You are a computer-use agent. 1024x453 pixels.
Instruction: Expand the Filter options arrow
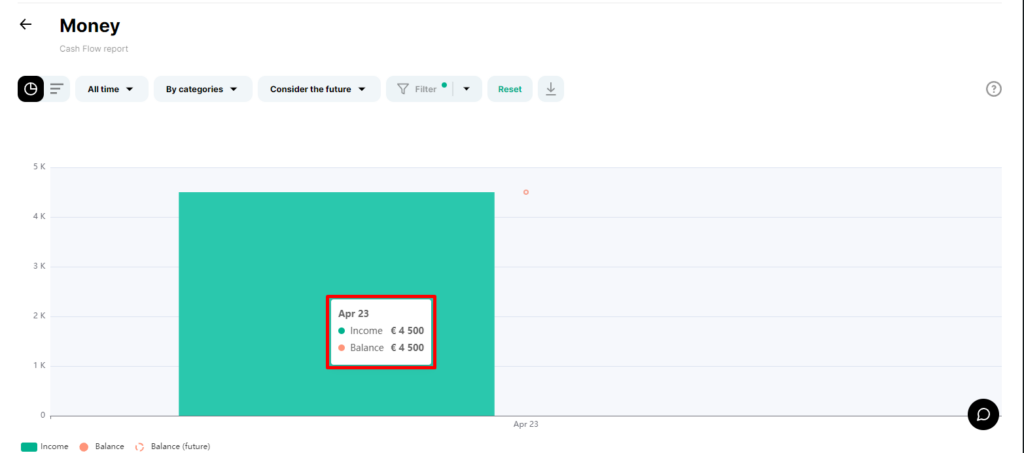click(x=467, y=89)
